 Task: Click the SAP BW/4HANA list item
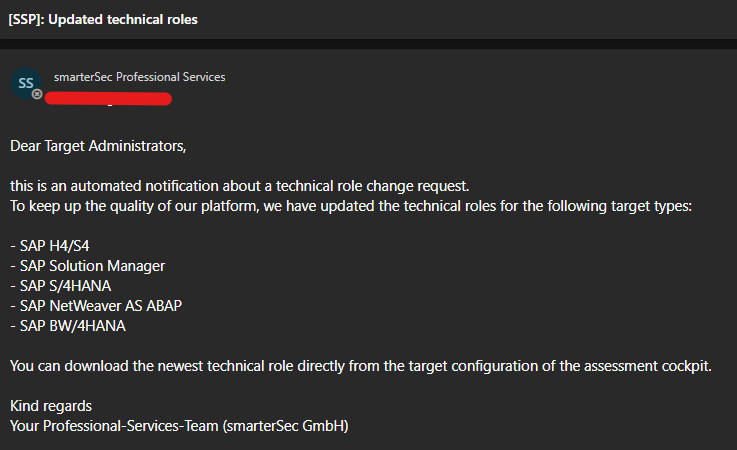[x=67, y=325]
